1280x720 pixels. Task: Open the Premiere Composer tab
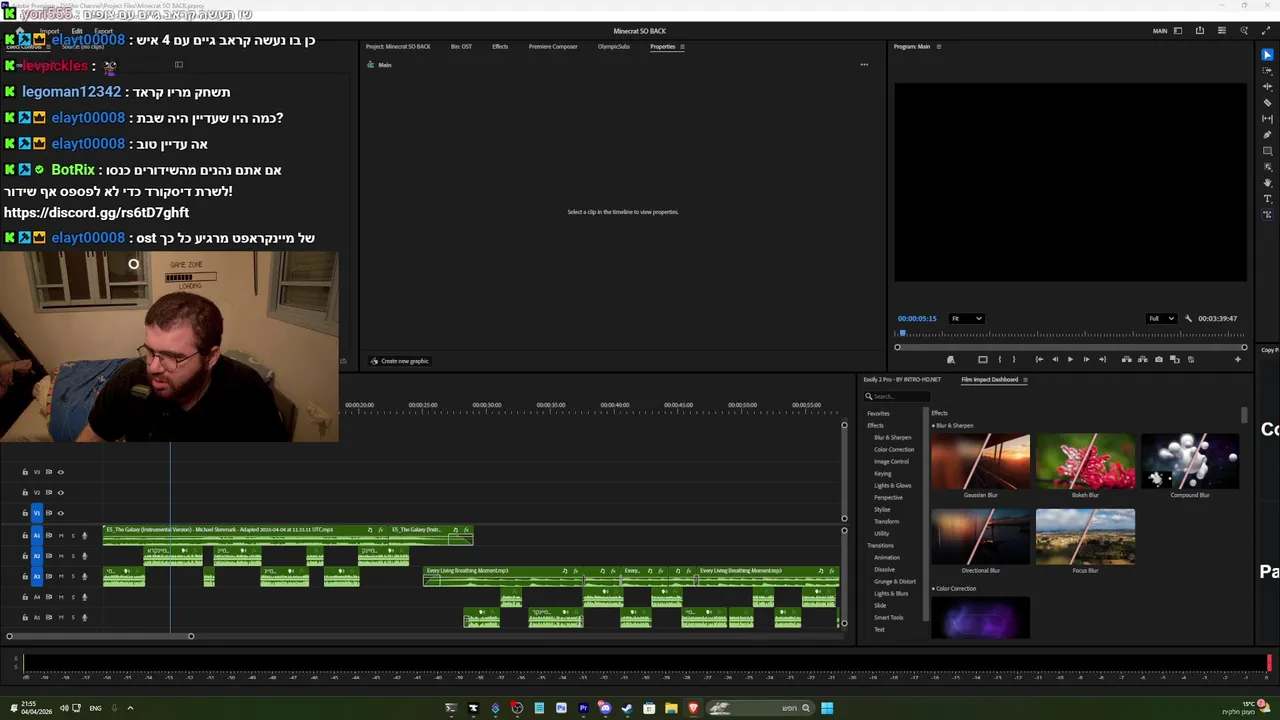(x=553, y=47)
